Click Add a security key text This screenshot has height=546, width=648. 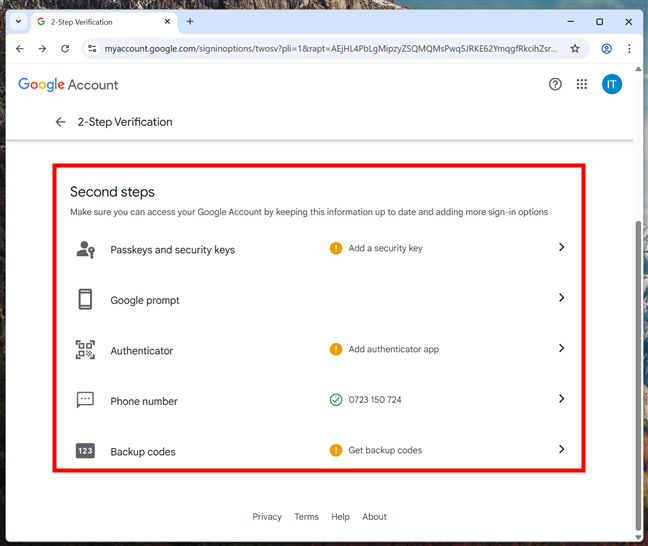click(x=385, y=248)
